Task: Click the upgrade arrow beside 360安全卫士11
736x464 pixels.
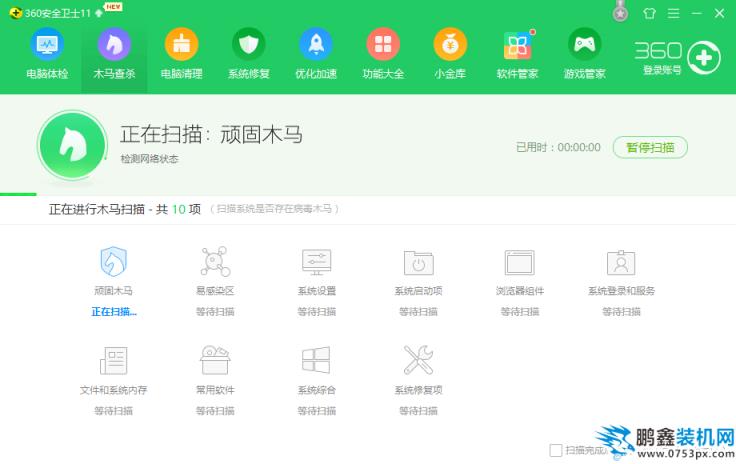Action: tap(99, 13)
